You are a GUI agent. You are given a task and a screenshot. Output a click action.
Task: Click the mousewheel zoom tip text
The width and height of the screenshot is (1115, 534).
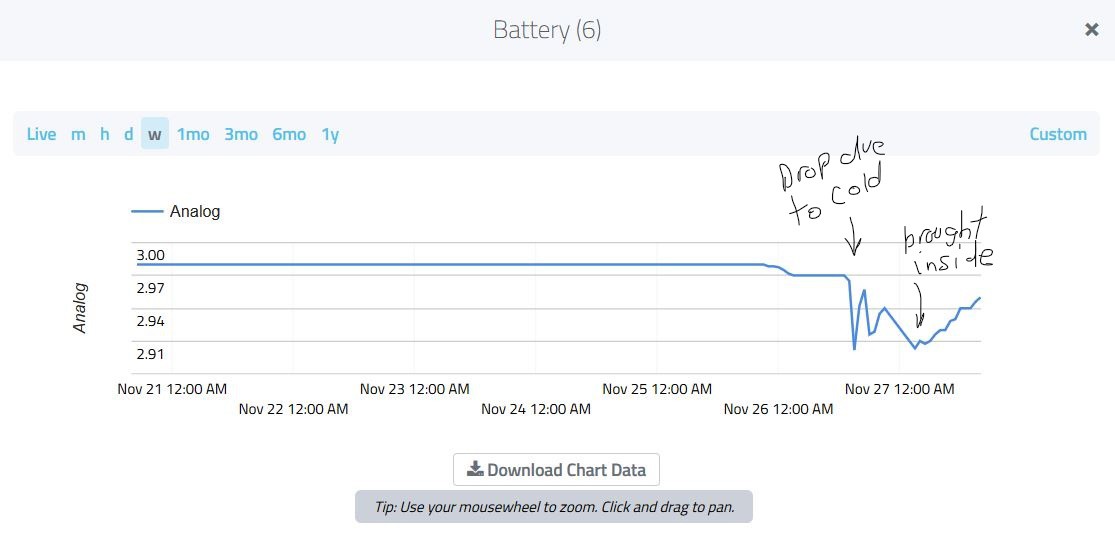point(554,507)
